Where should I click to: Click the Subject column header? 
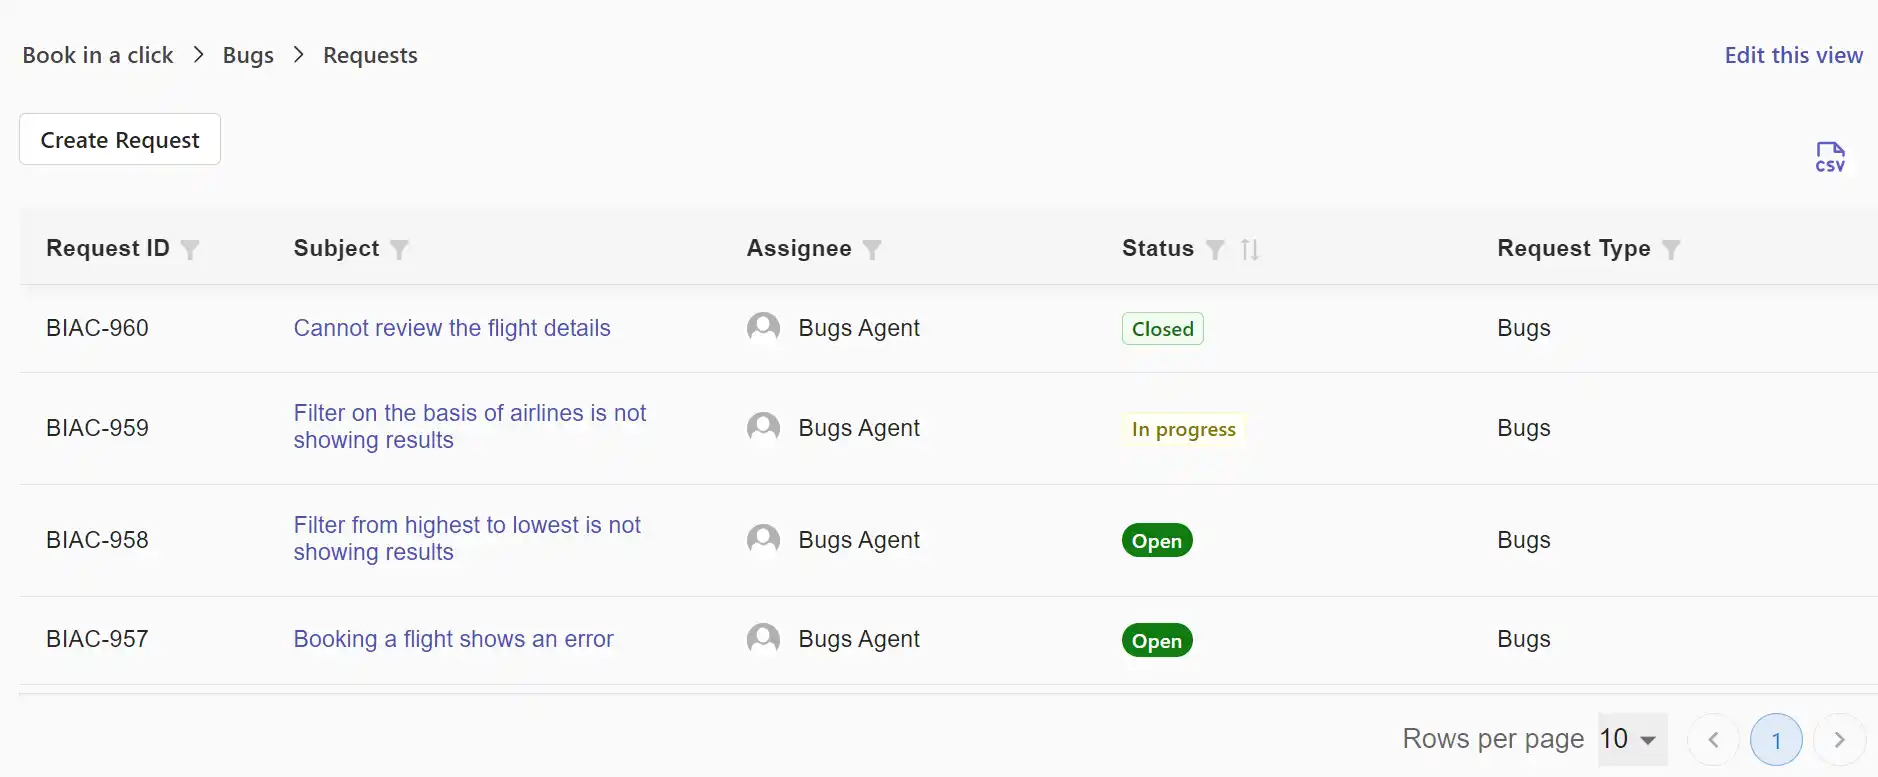click(336, 248)
